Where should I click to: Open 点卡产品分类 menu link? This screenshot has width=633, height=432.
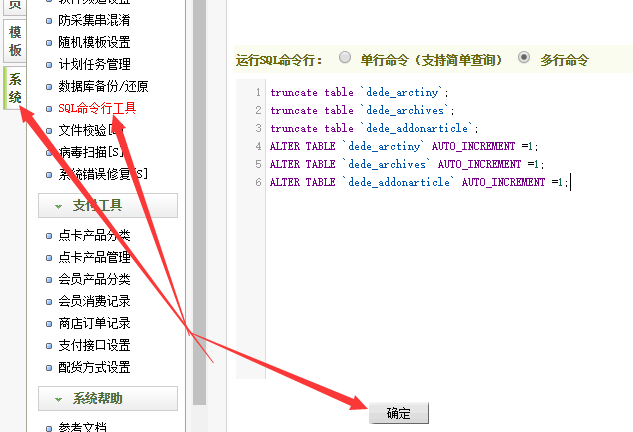pyautogui.click(x=94, y=235)
